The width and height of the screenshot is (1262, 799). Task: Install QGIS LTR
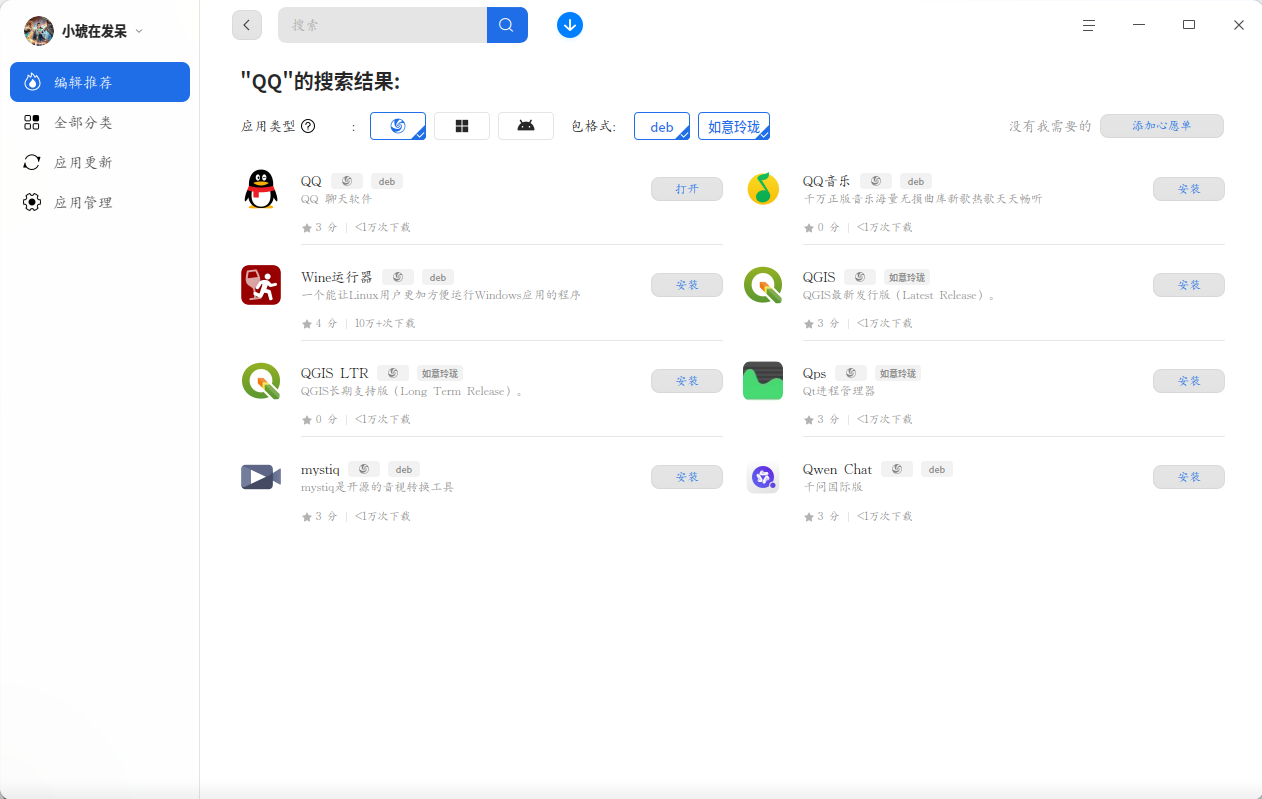[687, 381]
